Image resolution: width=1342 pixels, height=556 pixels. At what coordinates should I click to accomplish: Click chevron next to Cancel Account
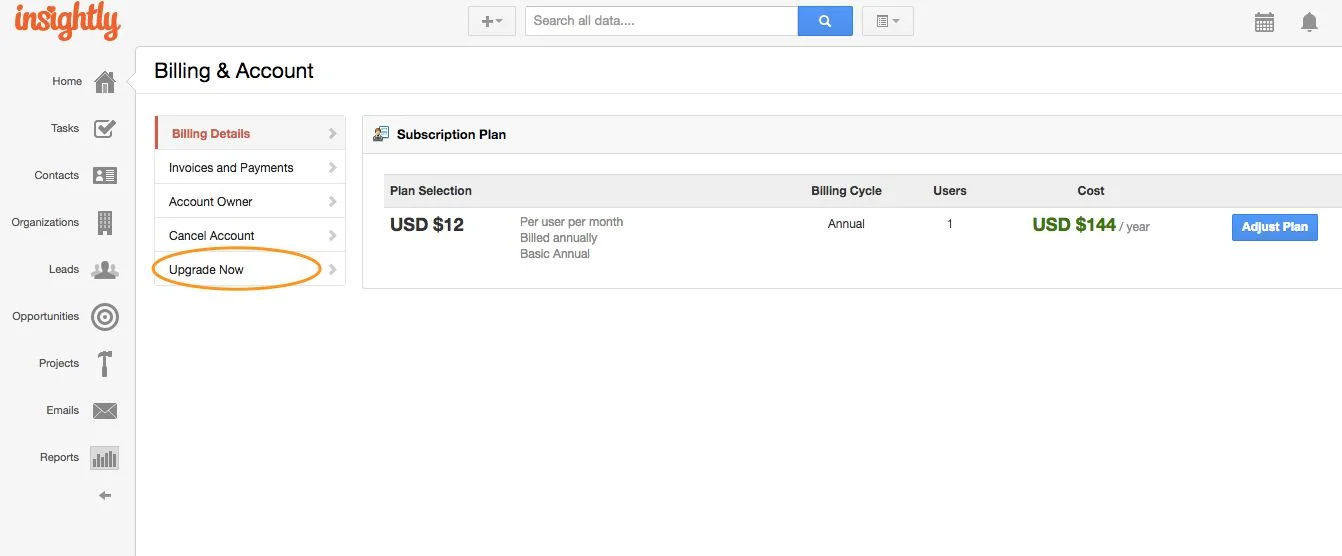click(333, 235)
